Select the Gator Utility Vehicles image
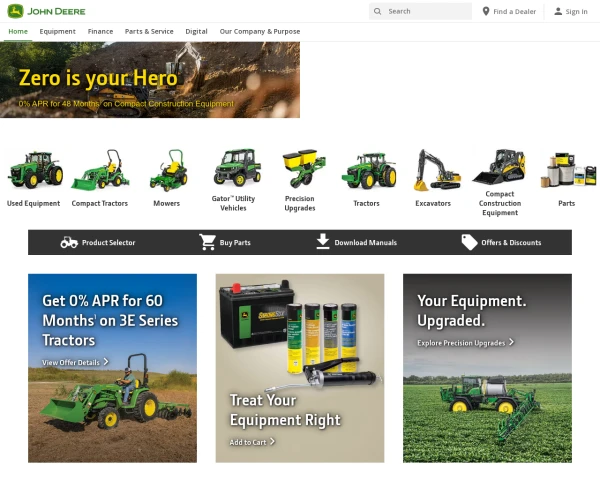The image size is (600, 480). [x=237, y=168]
